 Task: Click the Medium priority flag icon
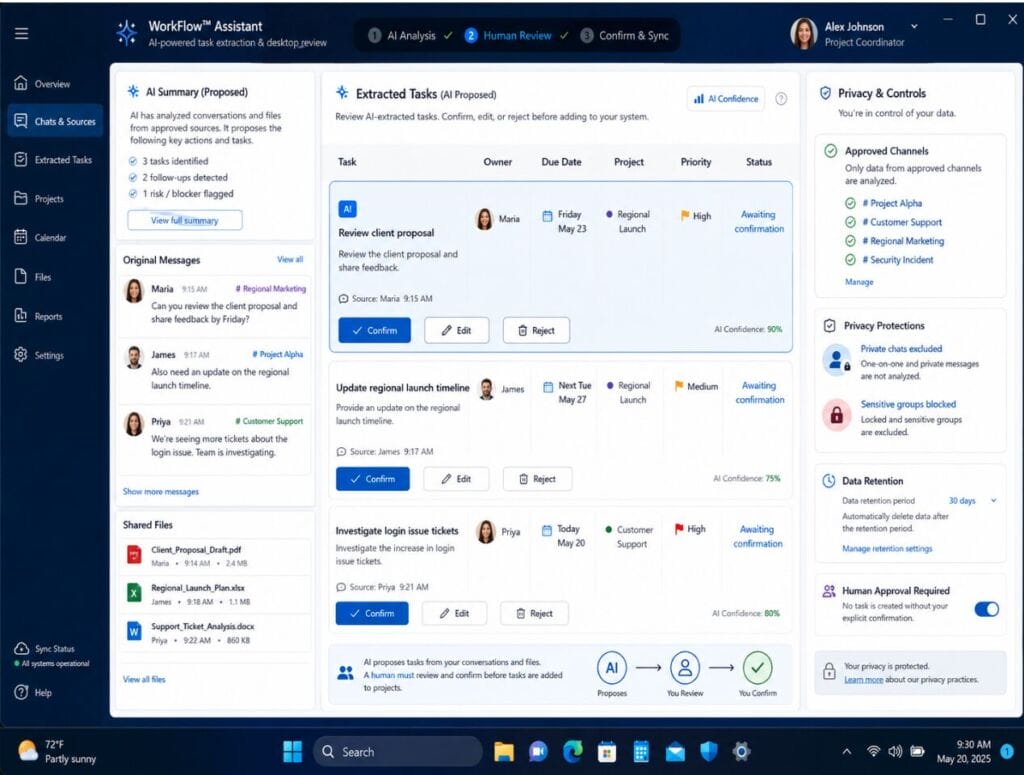[679, 386]
